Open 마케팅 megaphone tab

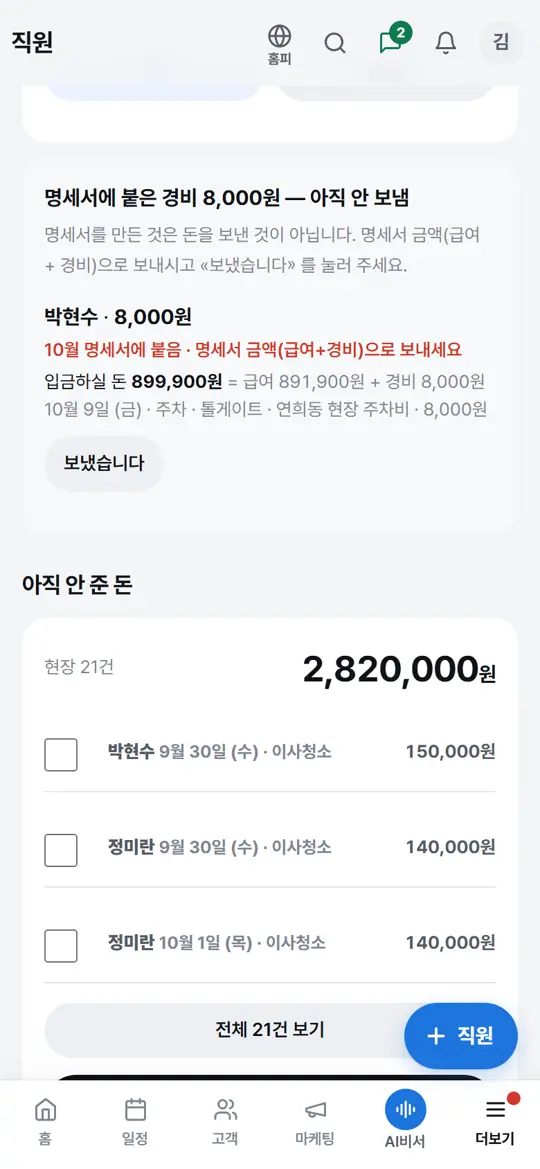315,1121
